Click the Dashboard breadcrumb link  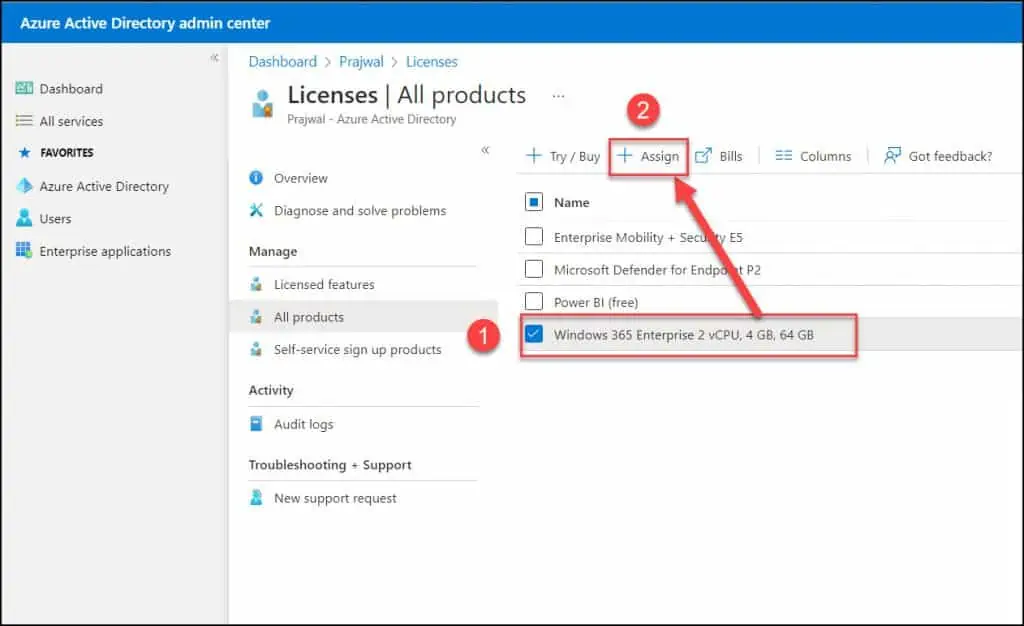[283, 61]
